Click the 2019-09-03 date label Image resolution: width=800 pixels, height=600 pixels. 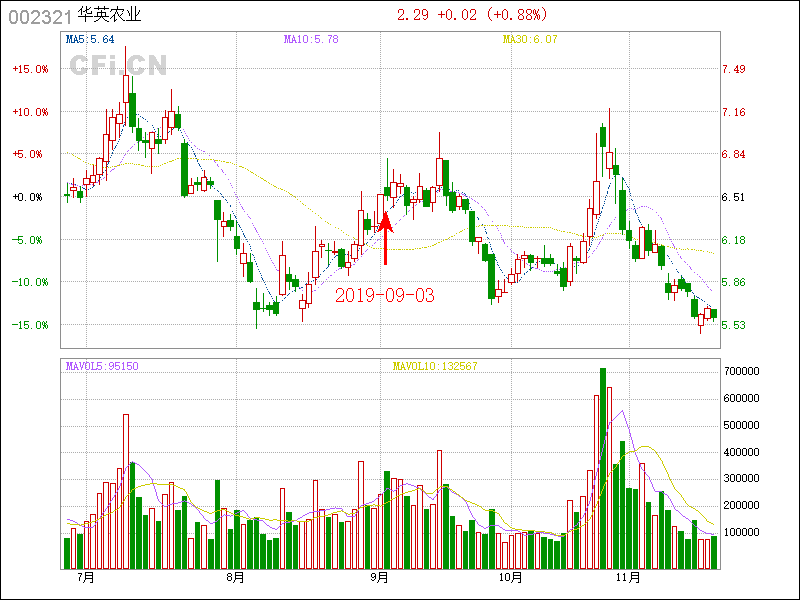(x=385, y=295)
